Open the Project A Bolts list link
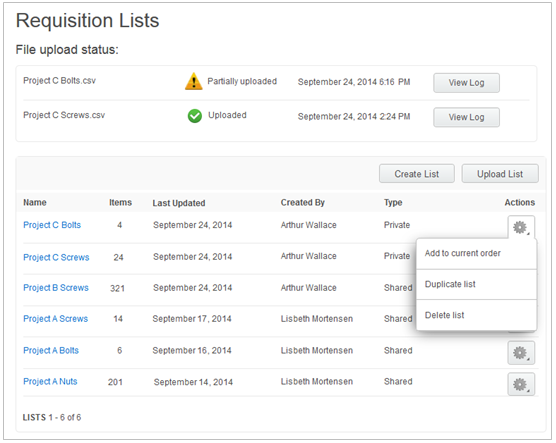This screenshot has width=556, height=443. pyautogui.click(x=51, y=350)
